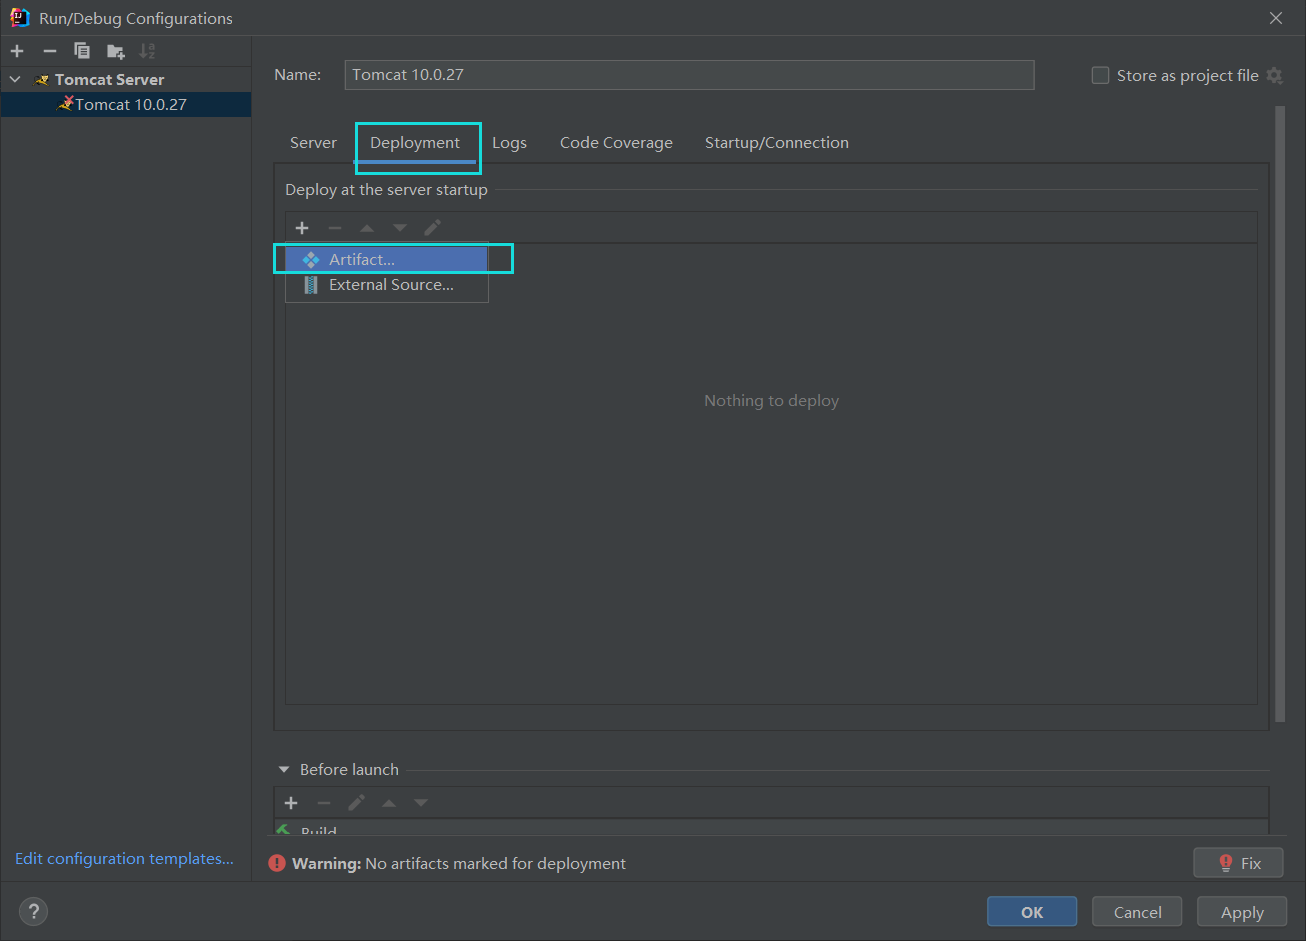This screenshot has height=941, width=1306.
Task: Collapse the Tomcat Server tree node
Action: (15, 79)
